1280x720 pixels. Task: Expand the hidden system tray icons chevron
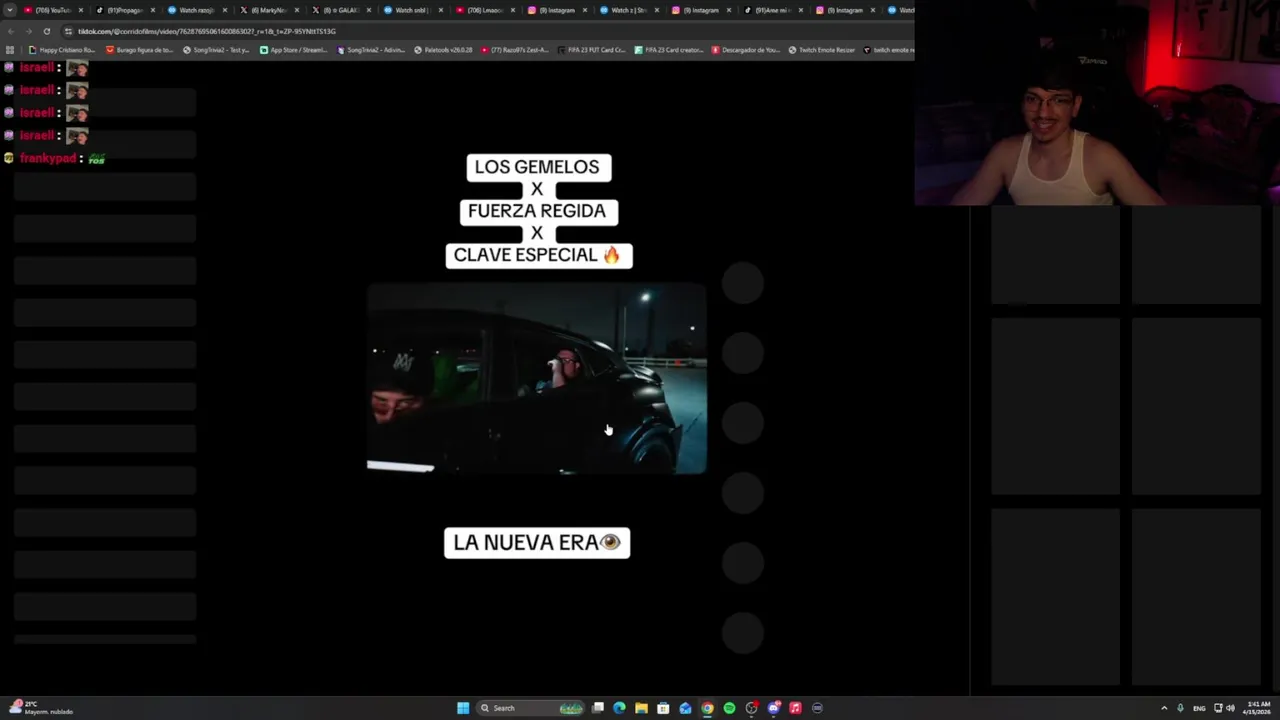point(1164,708)
